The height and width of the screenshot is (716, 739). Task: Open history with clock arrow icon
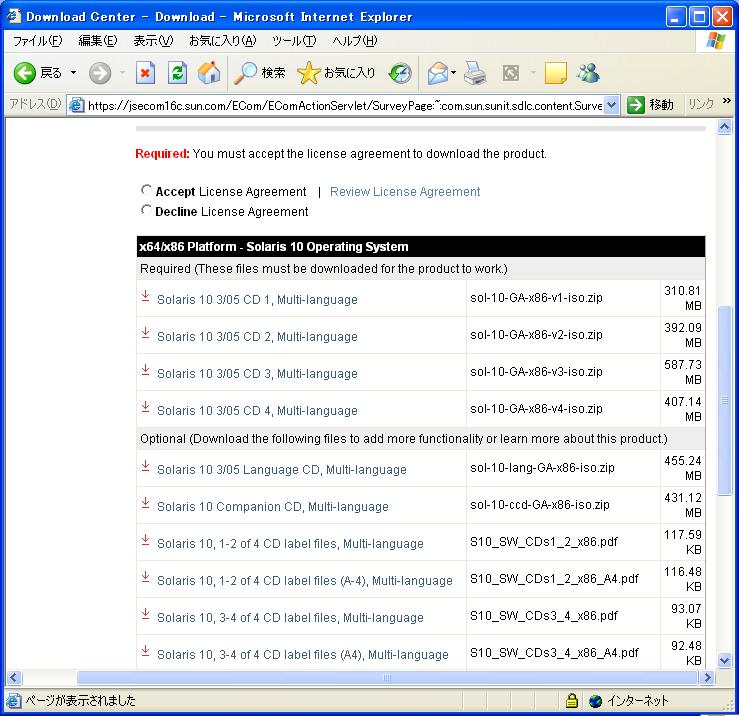pos(400,73)
